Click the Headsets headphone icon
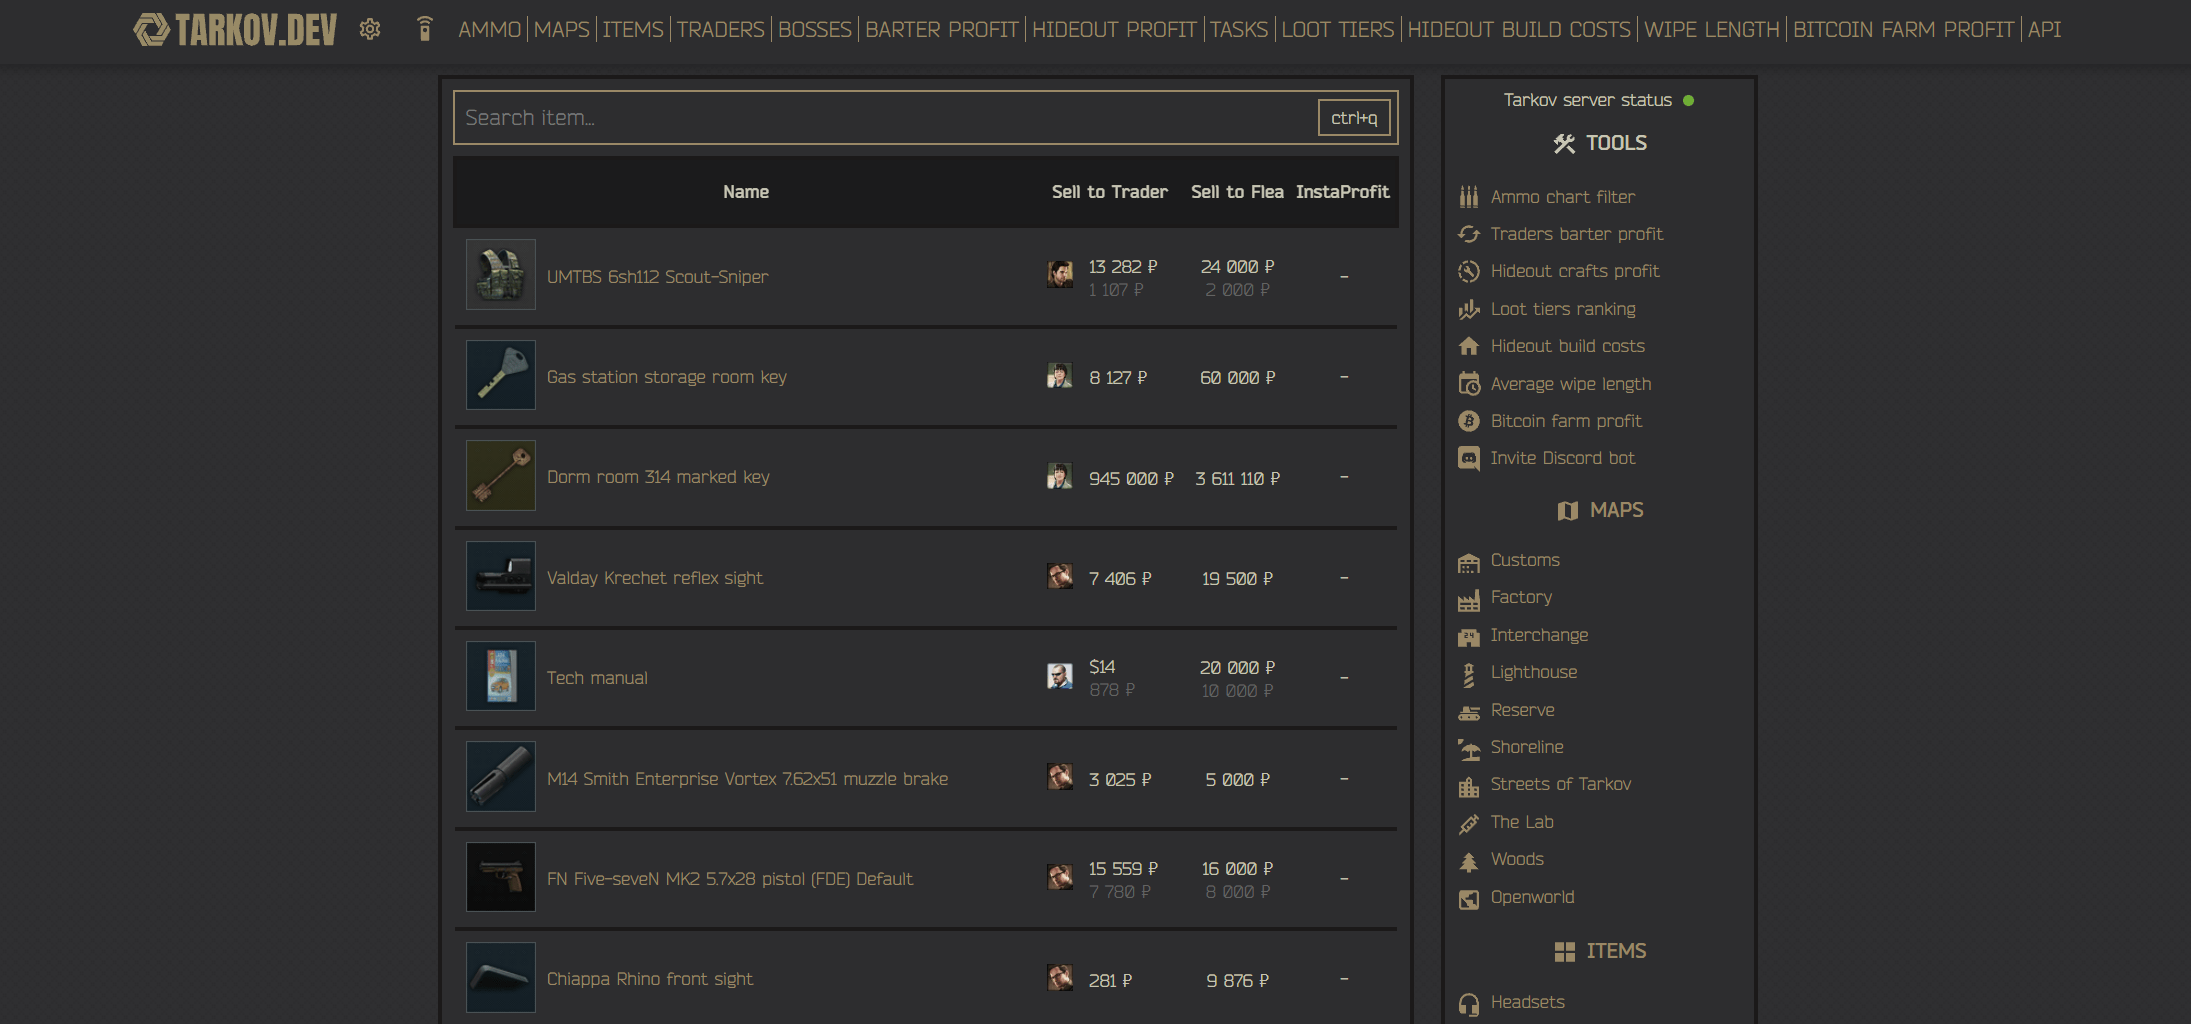The height and width of the screenshot is (1024, 2191). click(x=1468, y=1004)
